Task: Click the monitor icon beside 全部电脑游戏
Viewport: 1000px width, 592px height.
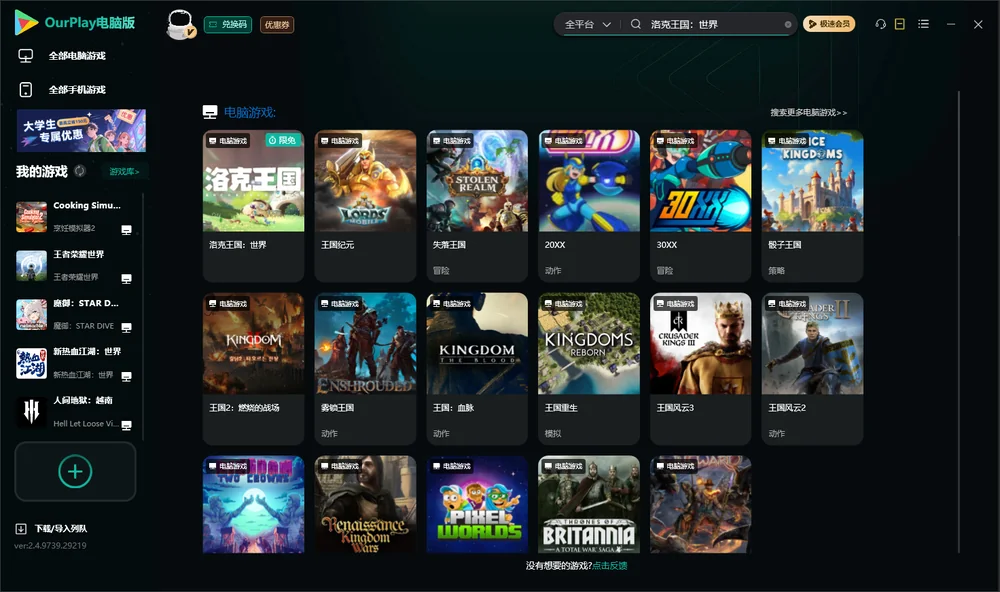Action: point(26,56)
